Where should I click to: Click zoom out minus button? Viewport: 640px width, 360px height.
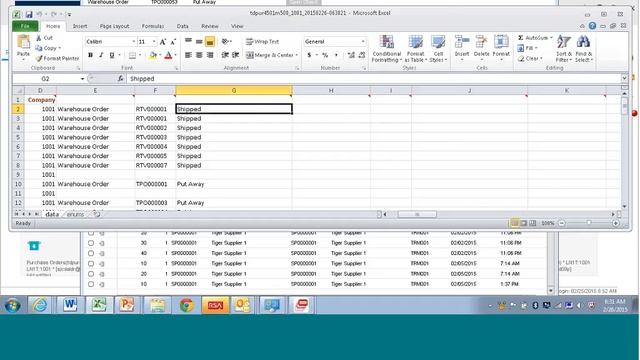click(562, 223)
